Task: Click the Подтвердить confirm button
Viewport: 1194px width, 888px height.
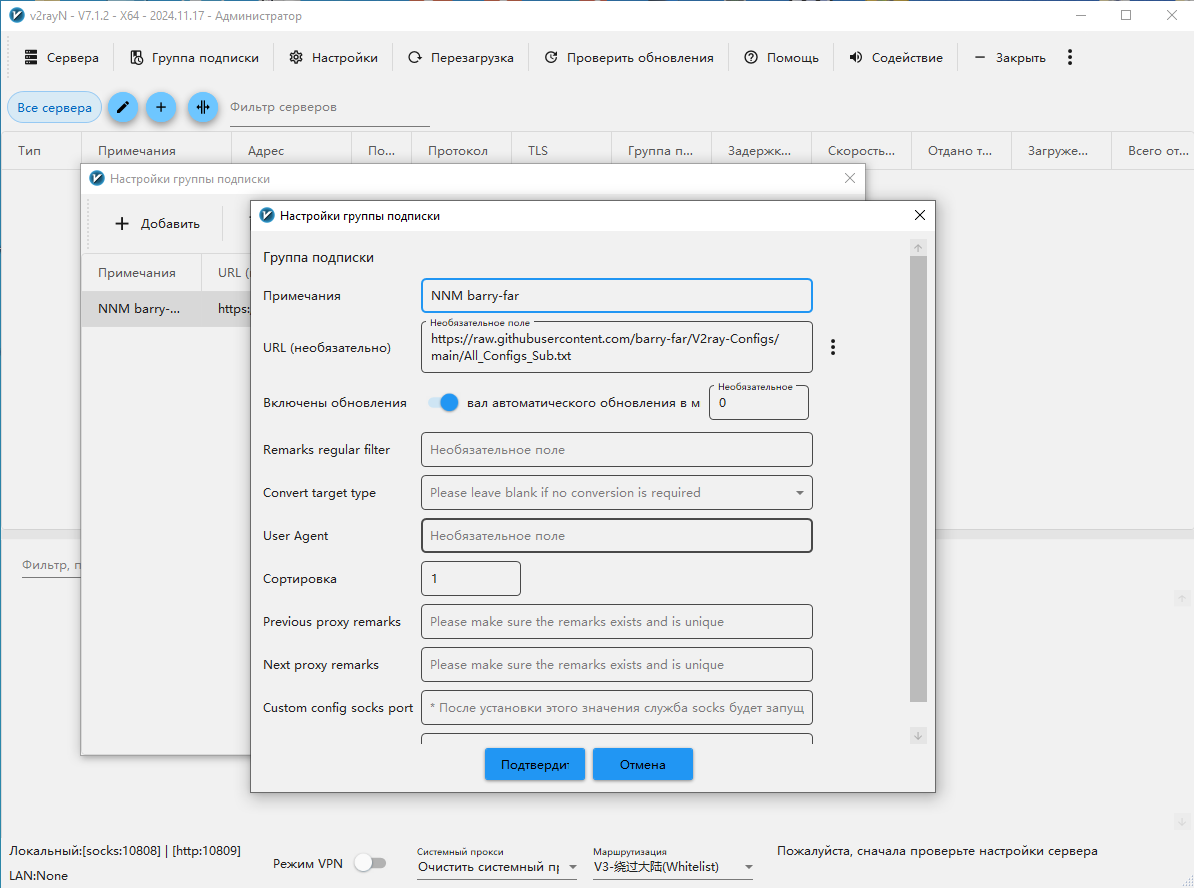Action: [535, 765]
